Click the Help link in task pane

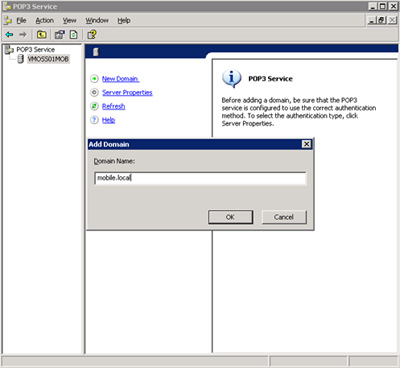[108, 120]
